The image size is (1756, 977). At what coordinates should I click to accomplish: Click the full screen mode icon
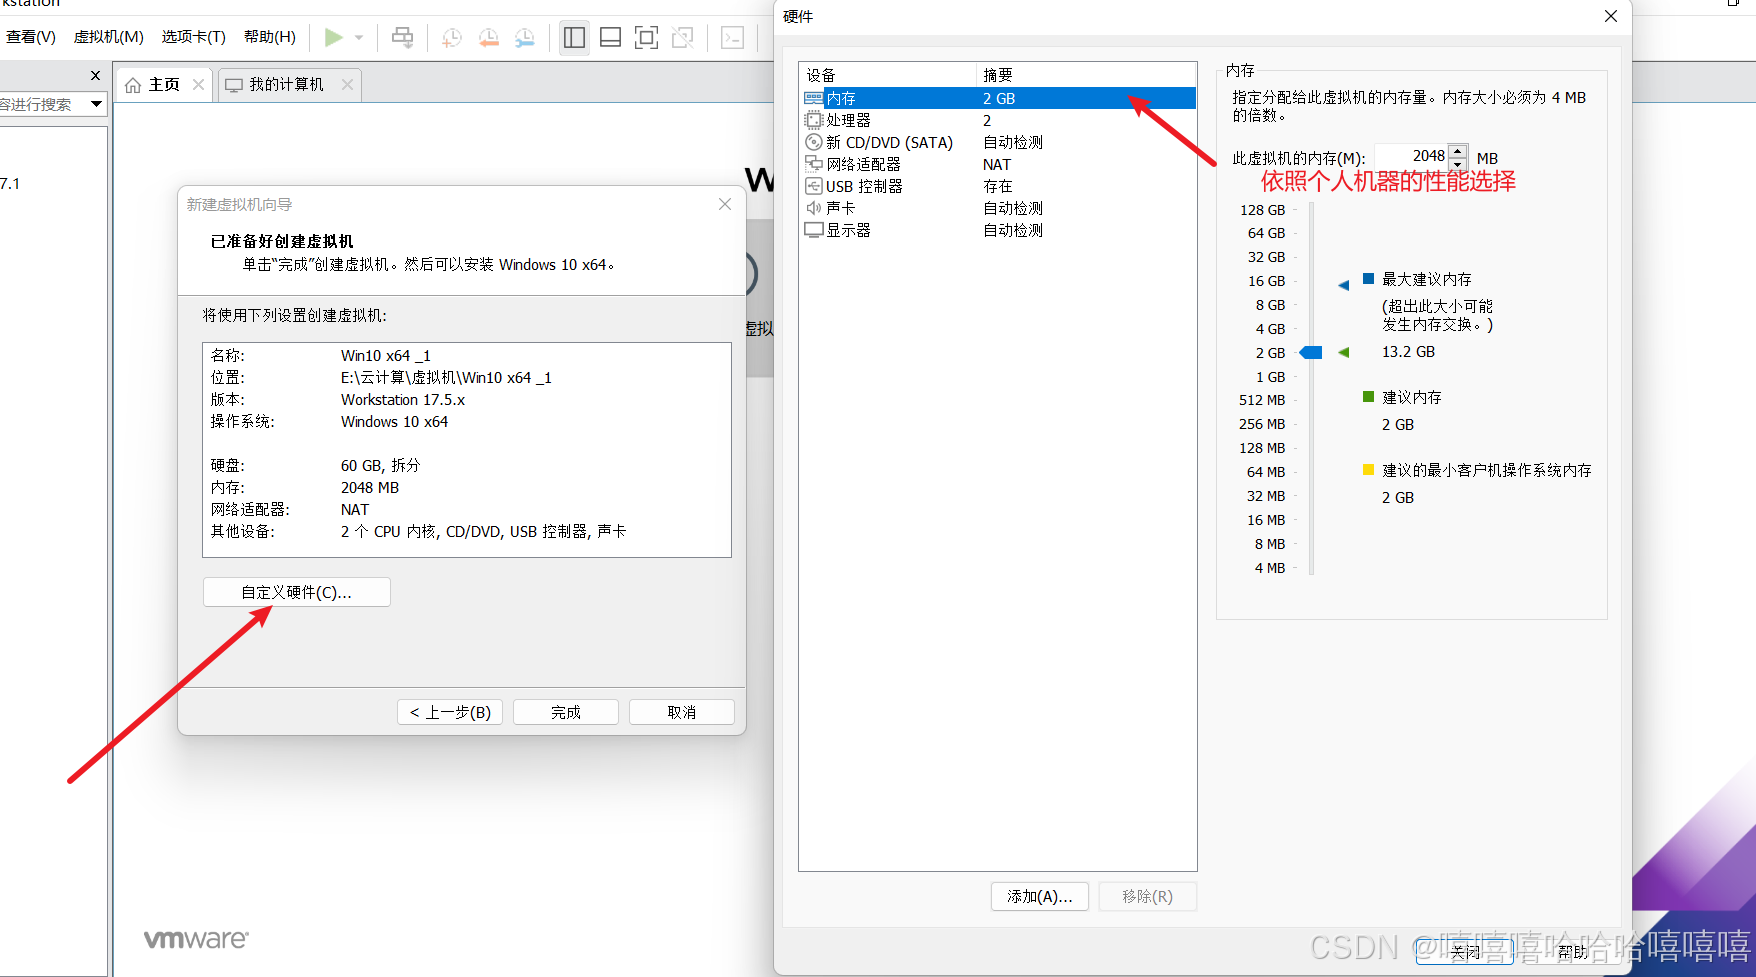point(646,37)
